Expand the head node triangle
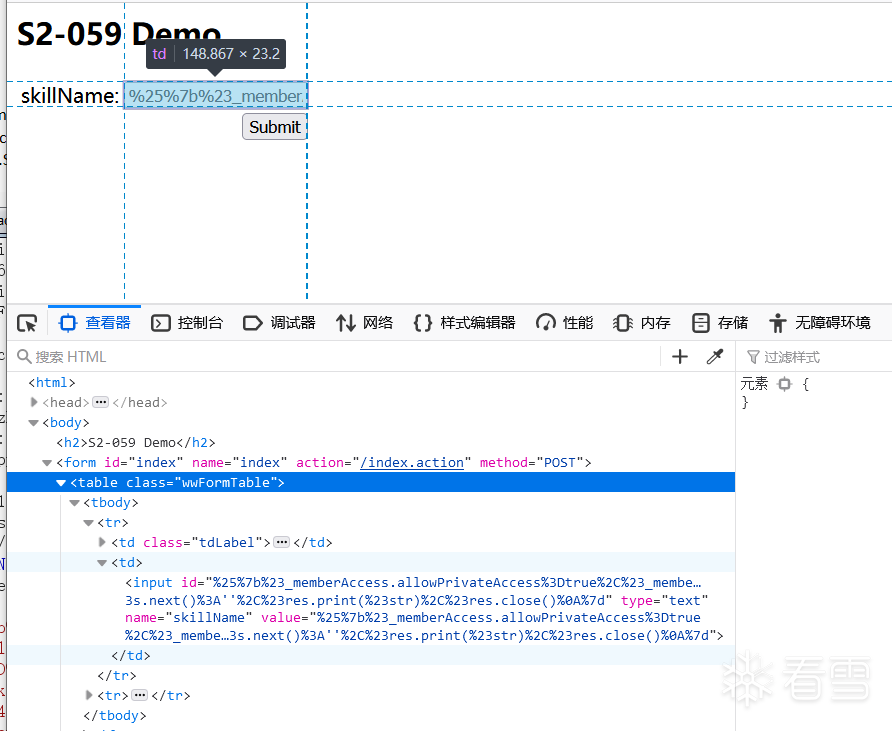Screen dimensions: 892x731 (34, 402)
